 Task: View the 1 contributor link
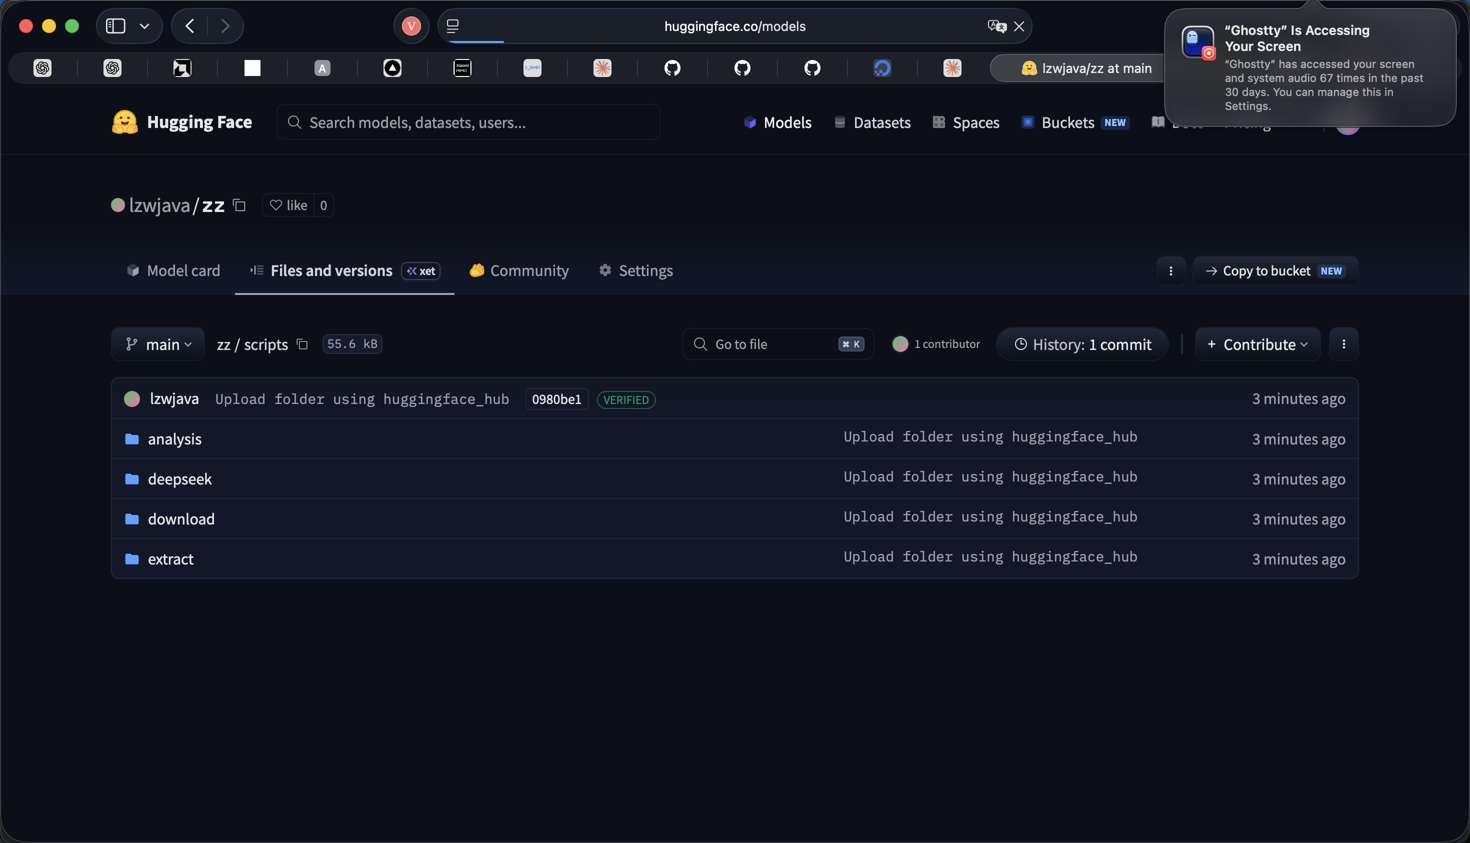pyautogui.click(x=936, y=344)
